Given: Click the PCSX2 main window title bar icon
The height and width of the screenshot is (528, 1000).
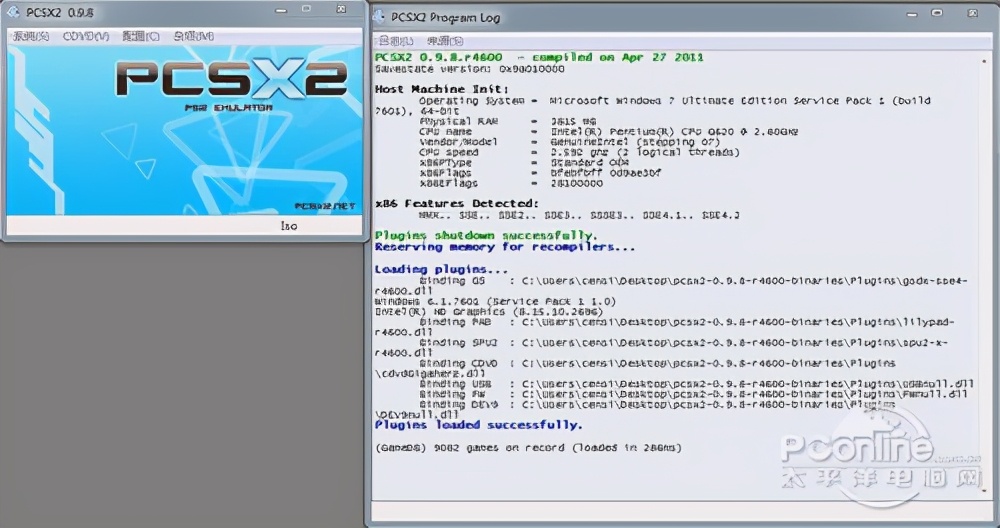Looking at the screenshot, I should coord(14,13).
